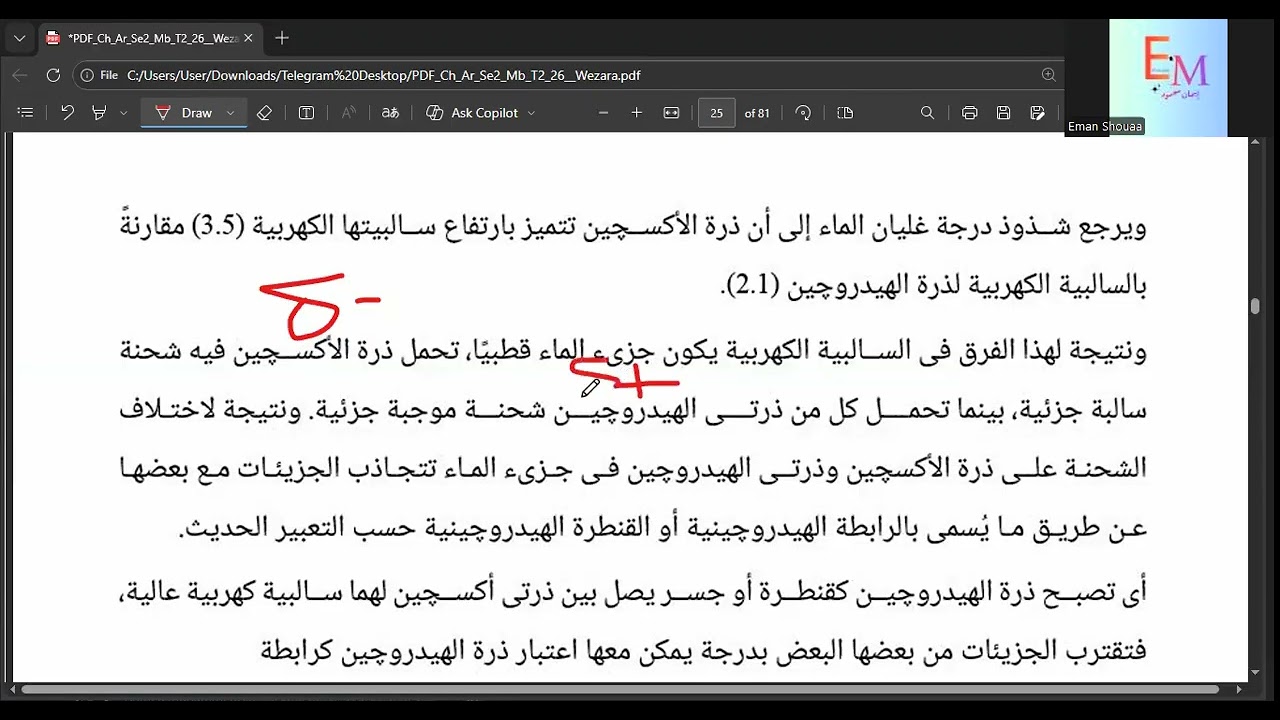
Task: Click the Translate icon
Action: click(x=391, y=113)
